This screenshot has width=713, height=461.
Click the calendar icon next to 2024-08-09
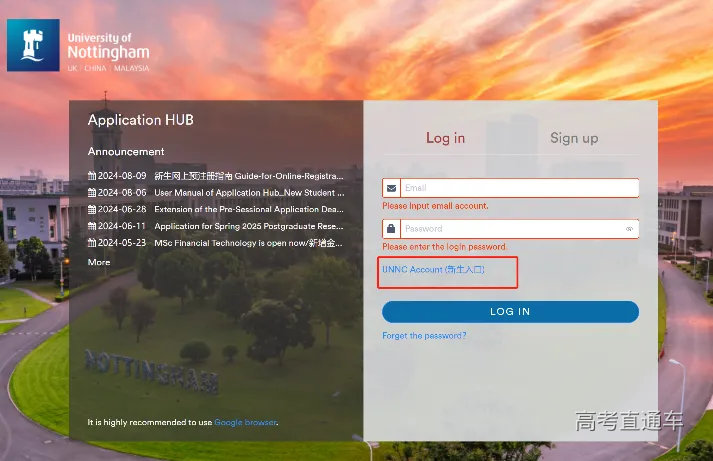92,176
